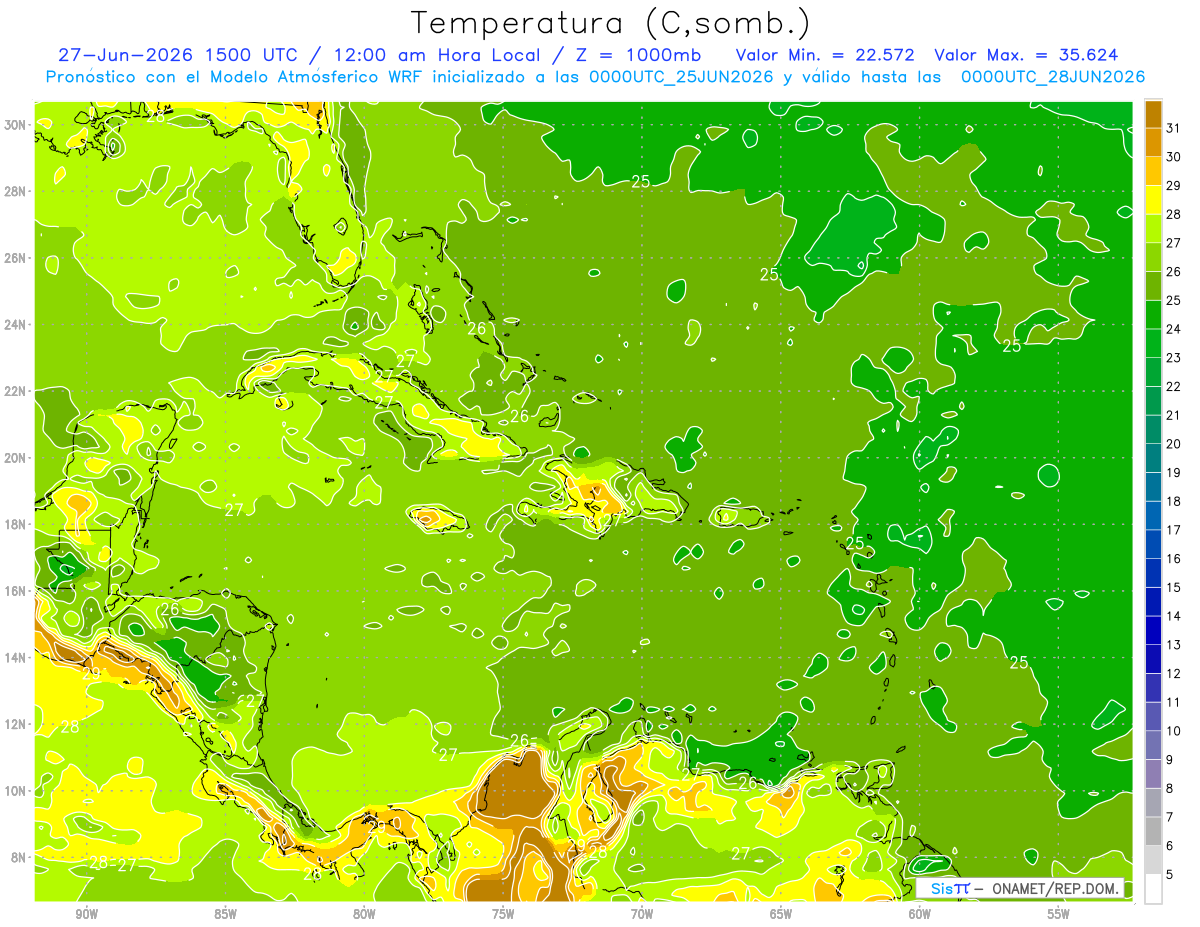Click the color scale label 10

pos(1174,731)
